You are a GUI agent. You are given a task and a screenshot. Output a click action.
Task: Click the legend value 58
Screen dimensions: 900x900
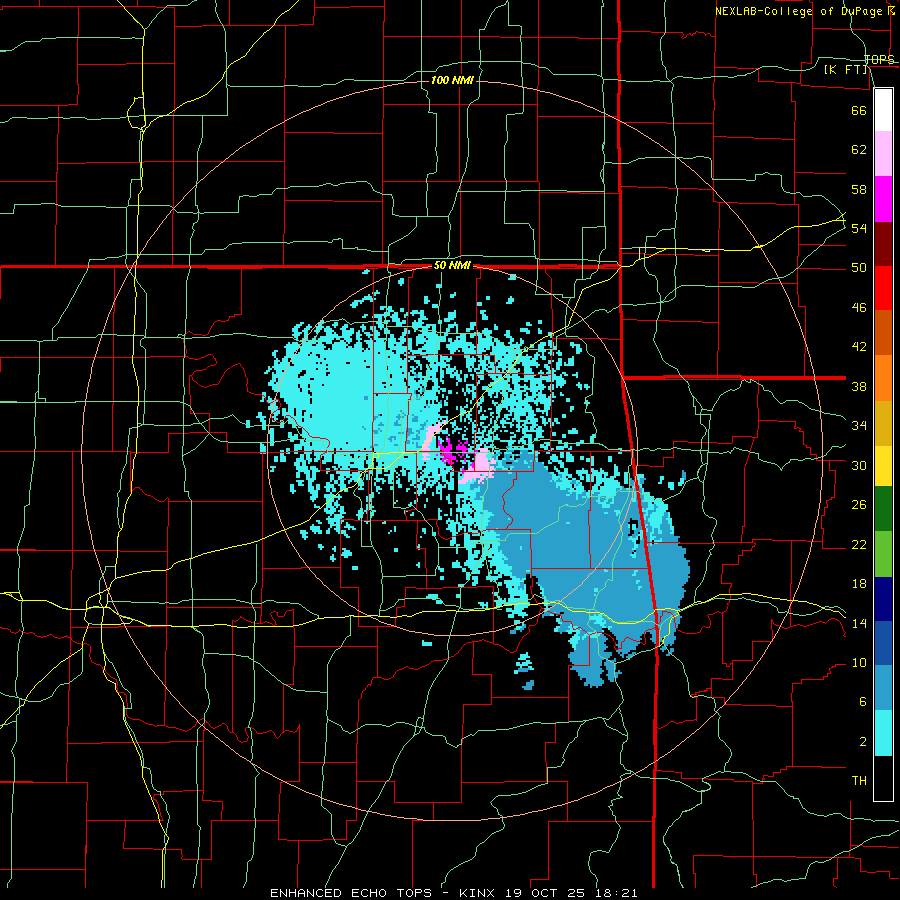[859, 189]
